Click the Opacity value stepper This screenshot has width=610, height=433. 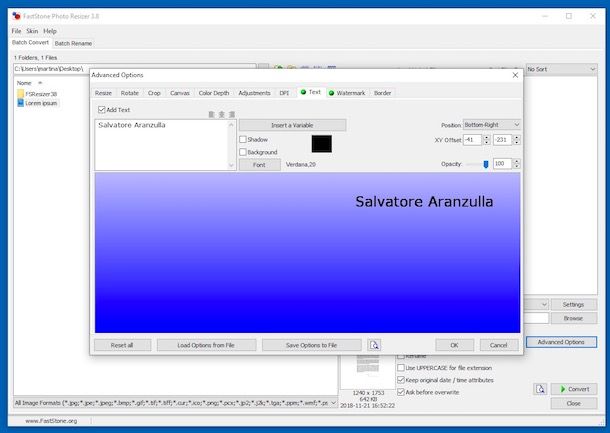click(517, 164)
